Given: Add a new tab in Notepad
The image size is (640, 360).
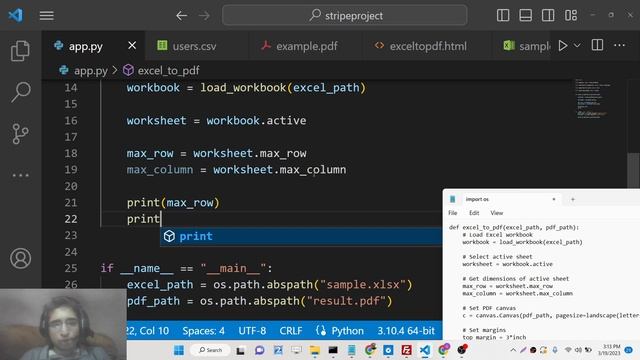Looking at the screenshot, I should (x=573, y=199).
